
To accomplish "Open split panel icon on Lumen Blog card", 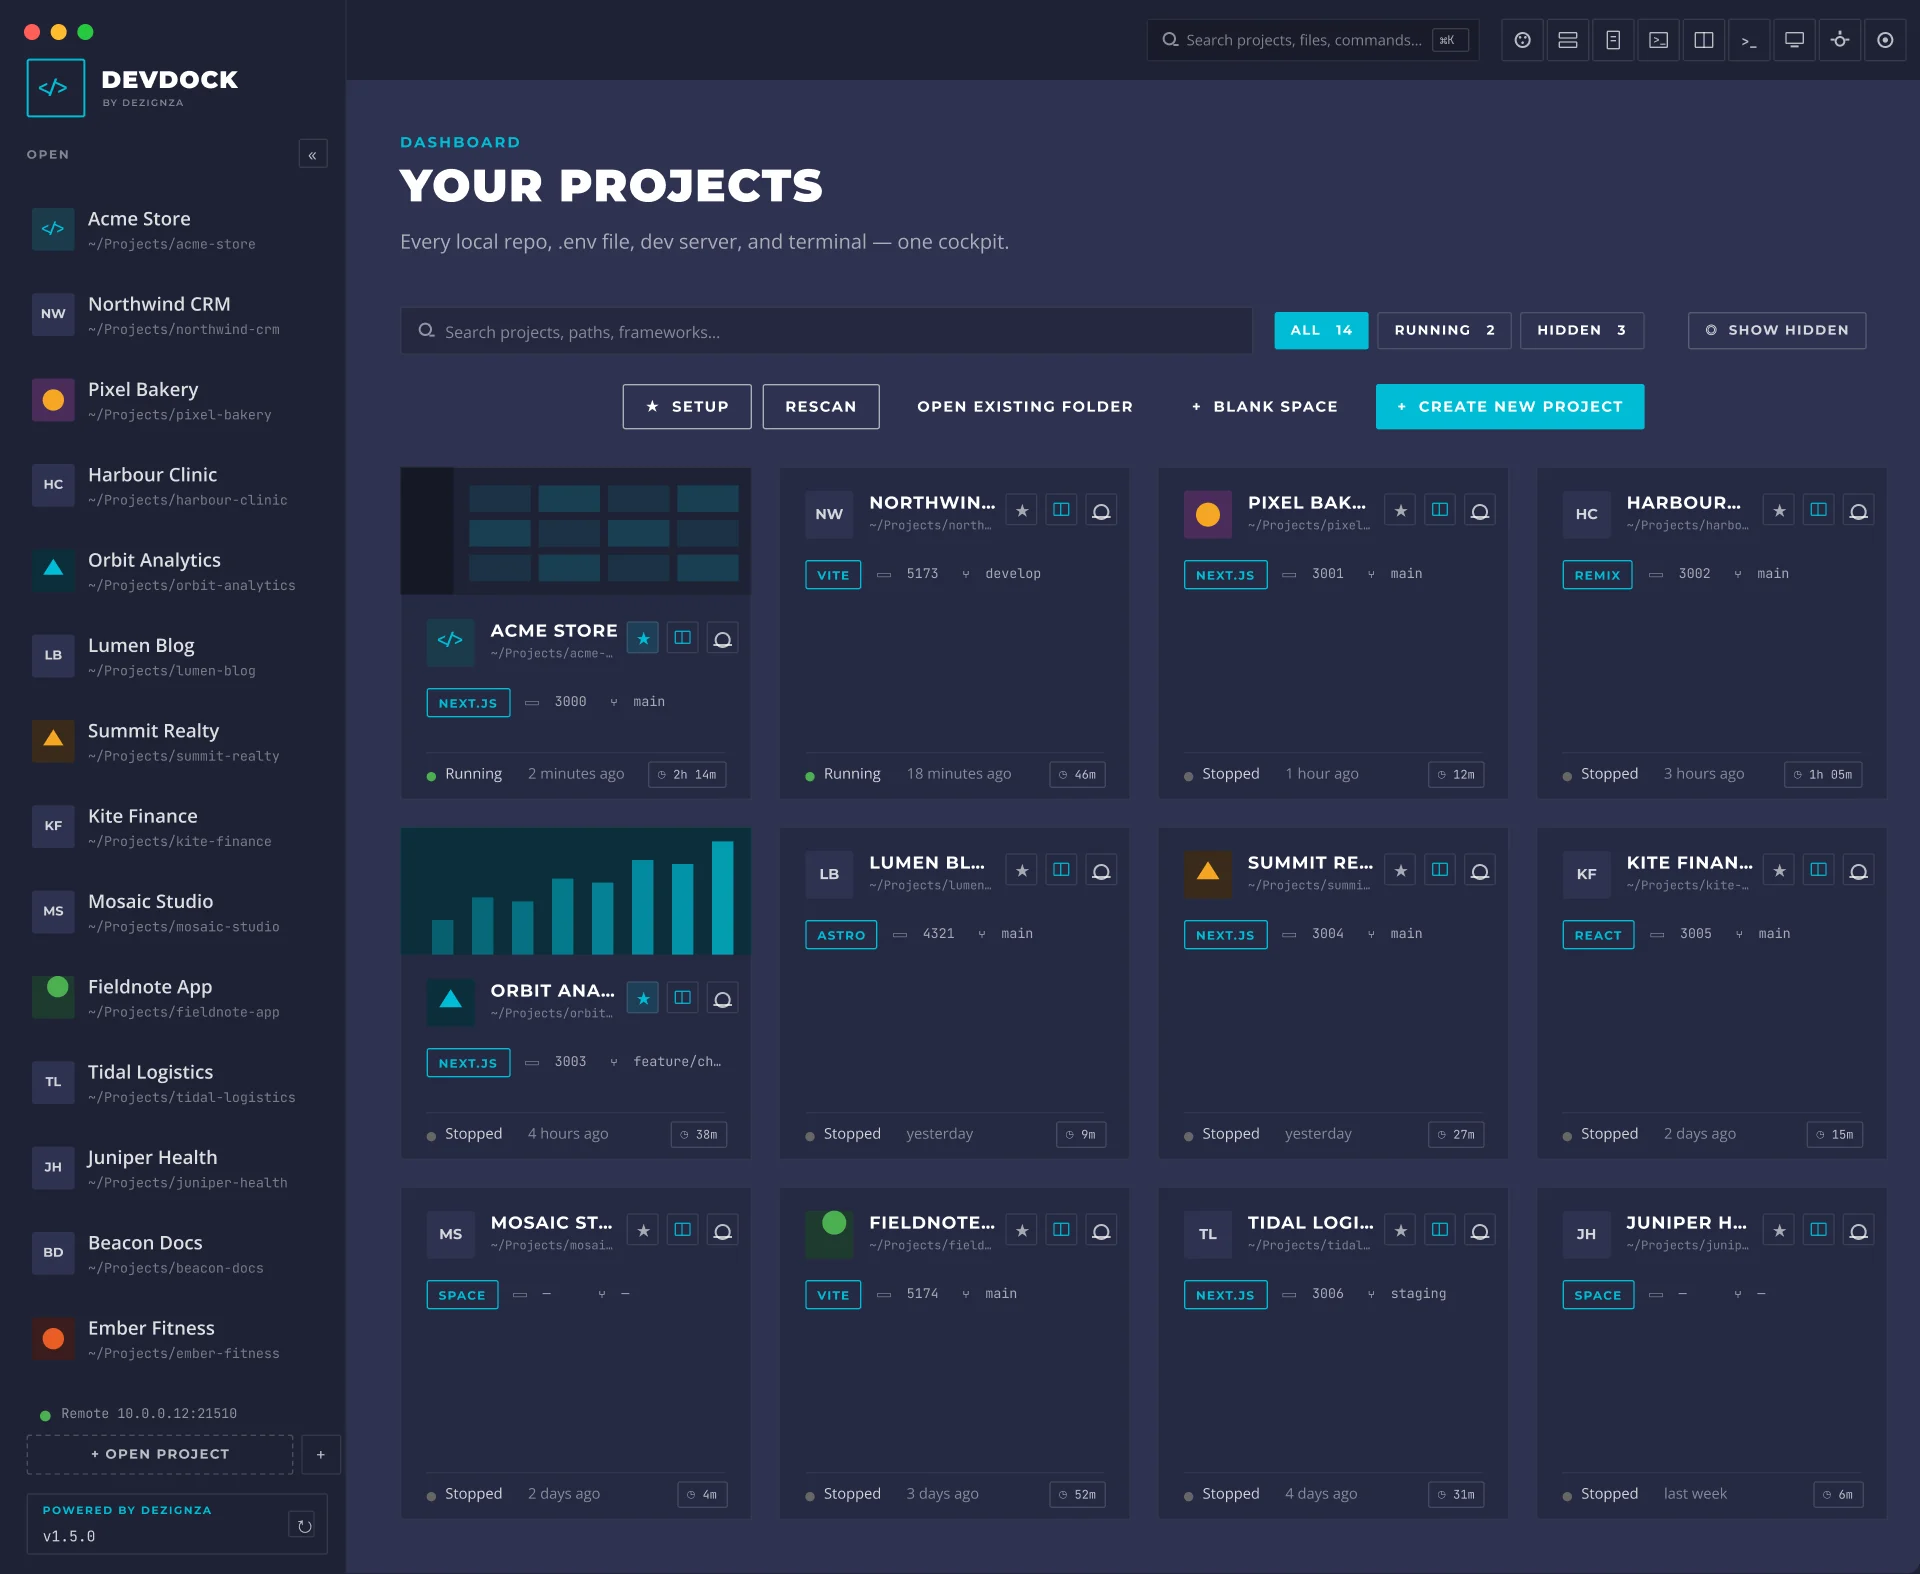I will [1061, 870].
